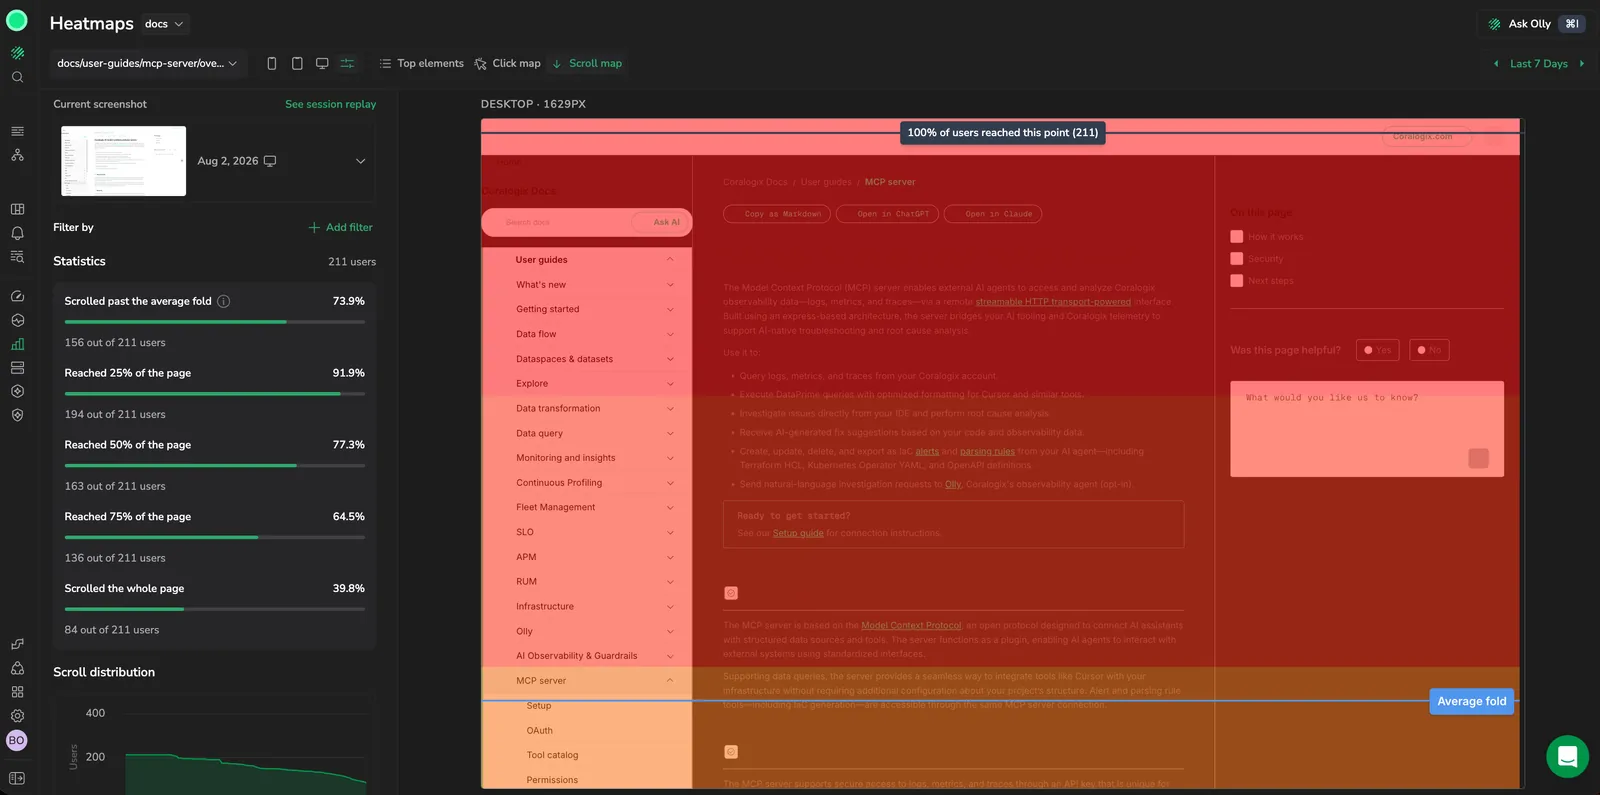Click the Scrolled past average fold progress bar
The height and width of the screenshot is (795, 1600).
[x=215, y=322]
